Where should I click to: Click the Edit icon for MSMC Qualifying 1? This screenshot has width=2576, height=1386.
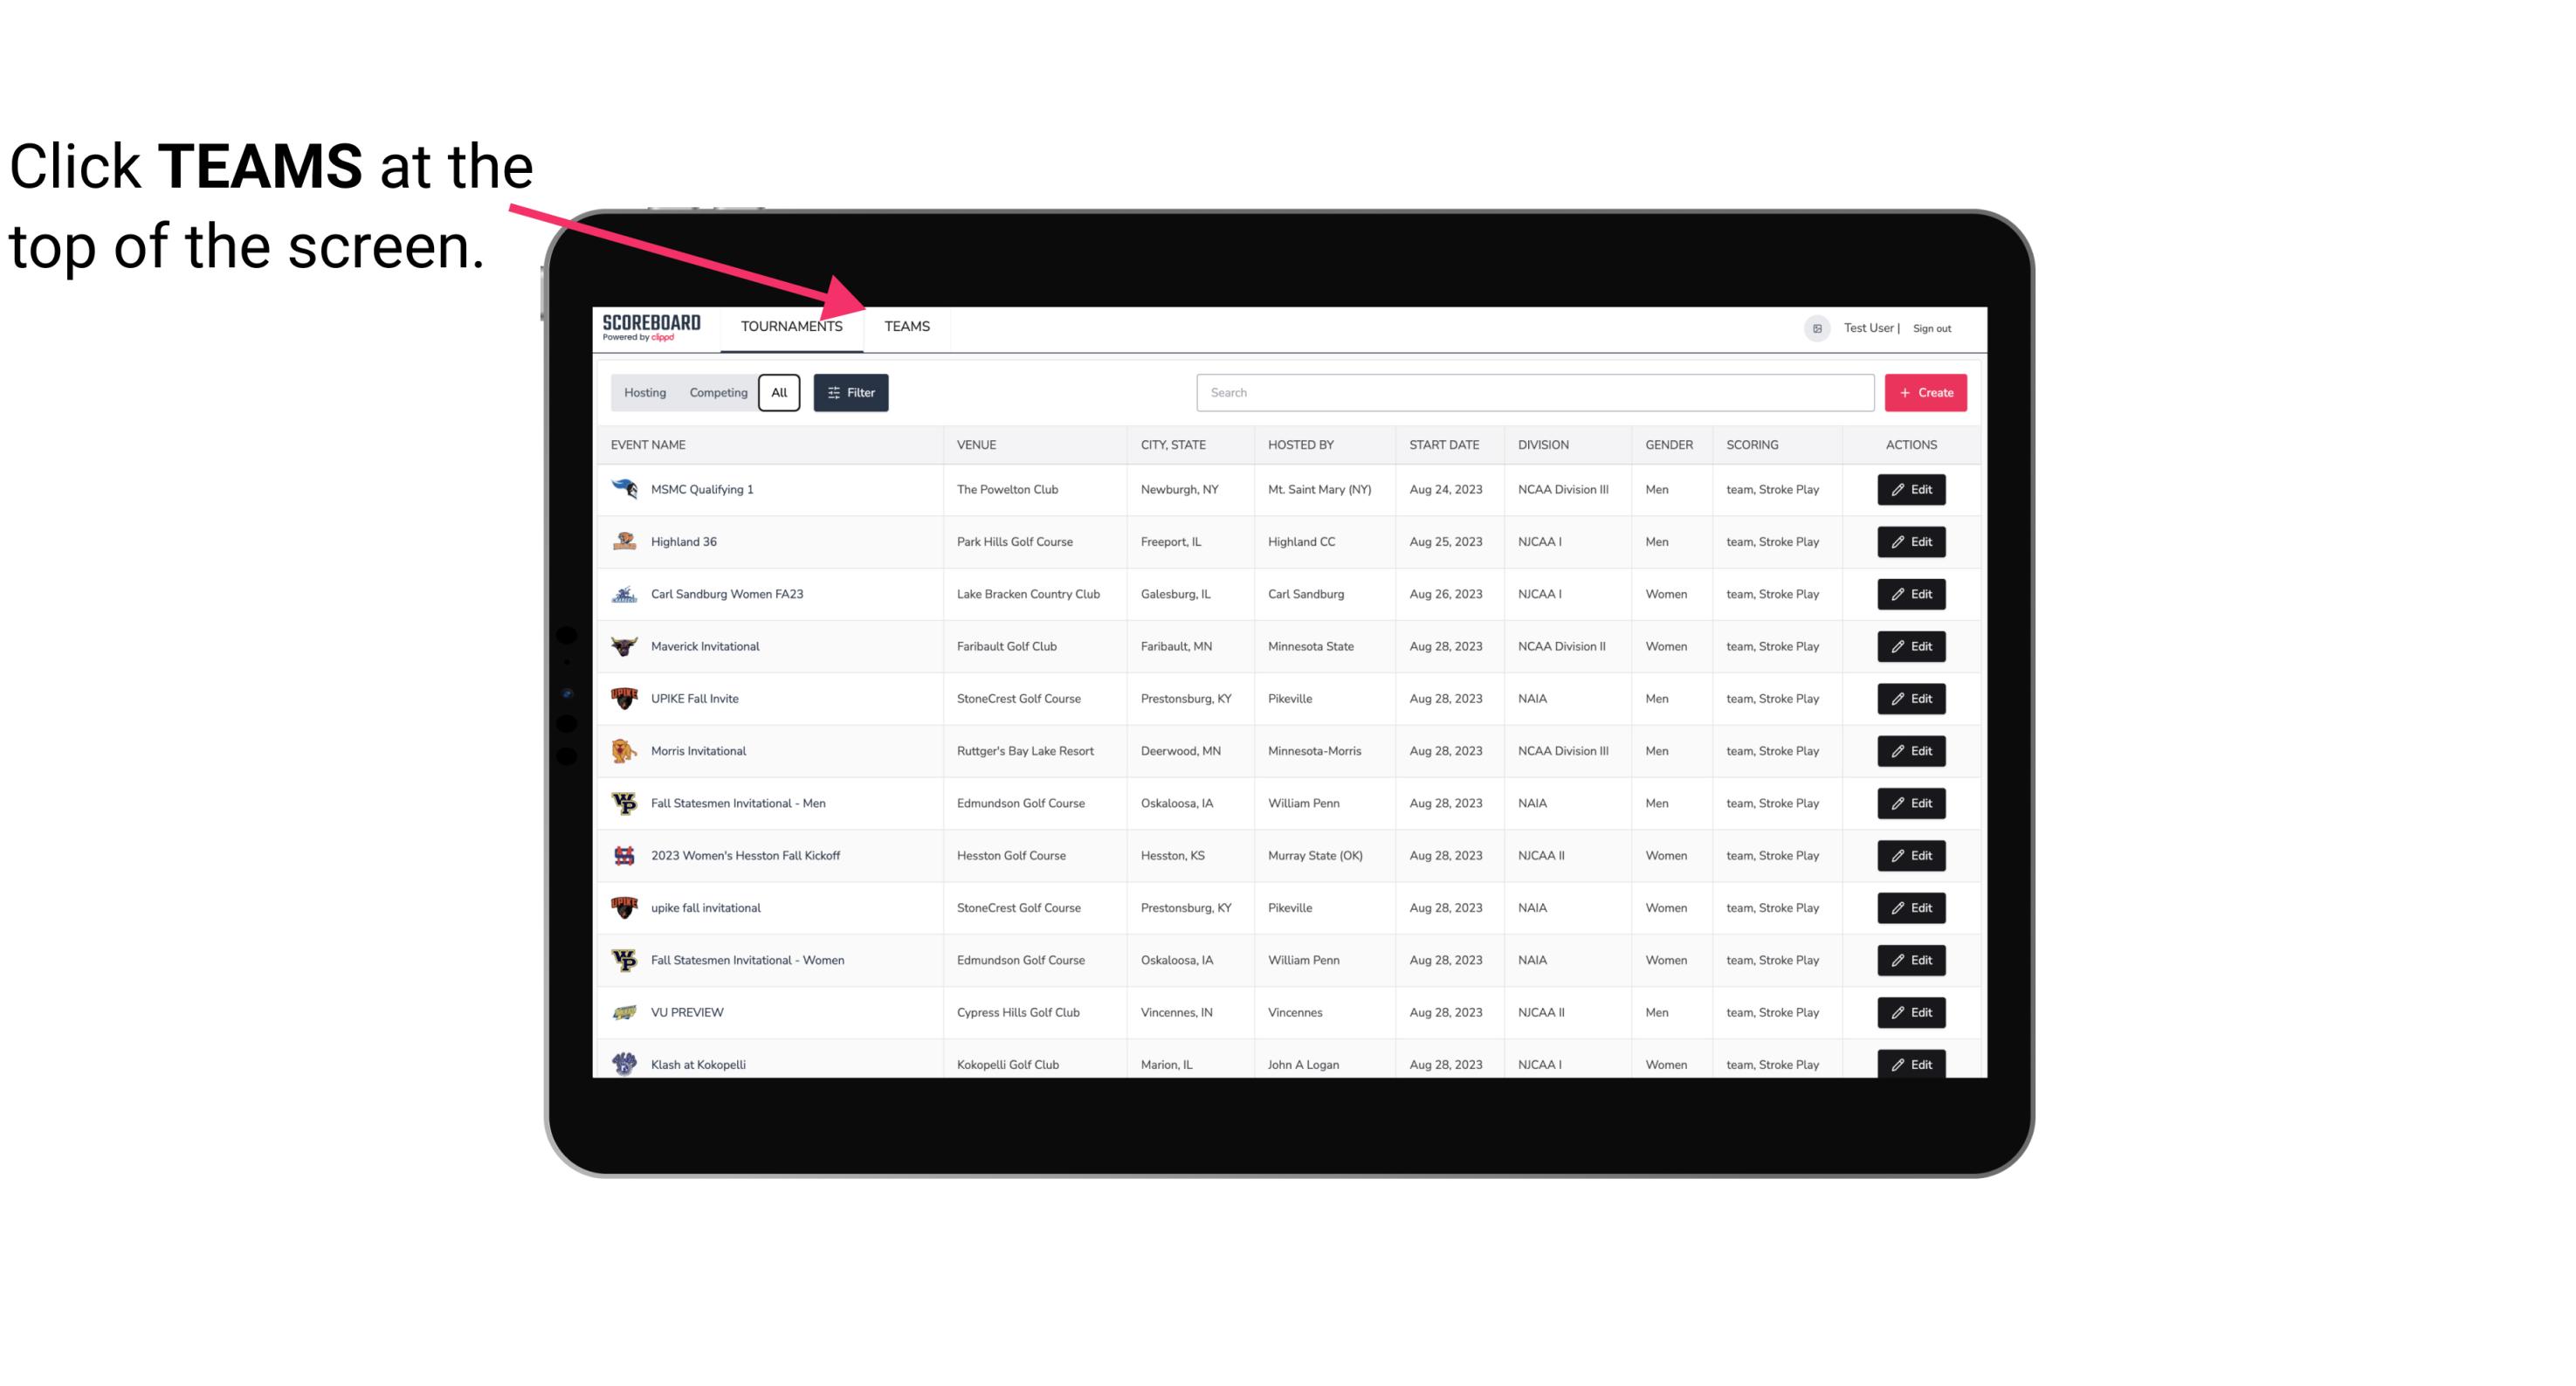click(1912, 490)
